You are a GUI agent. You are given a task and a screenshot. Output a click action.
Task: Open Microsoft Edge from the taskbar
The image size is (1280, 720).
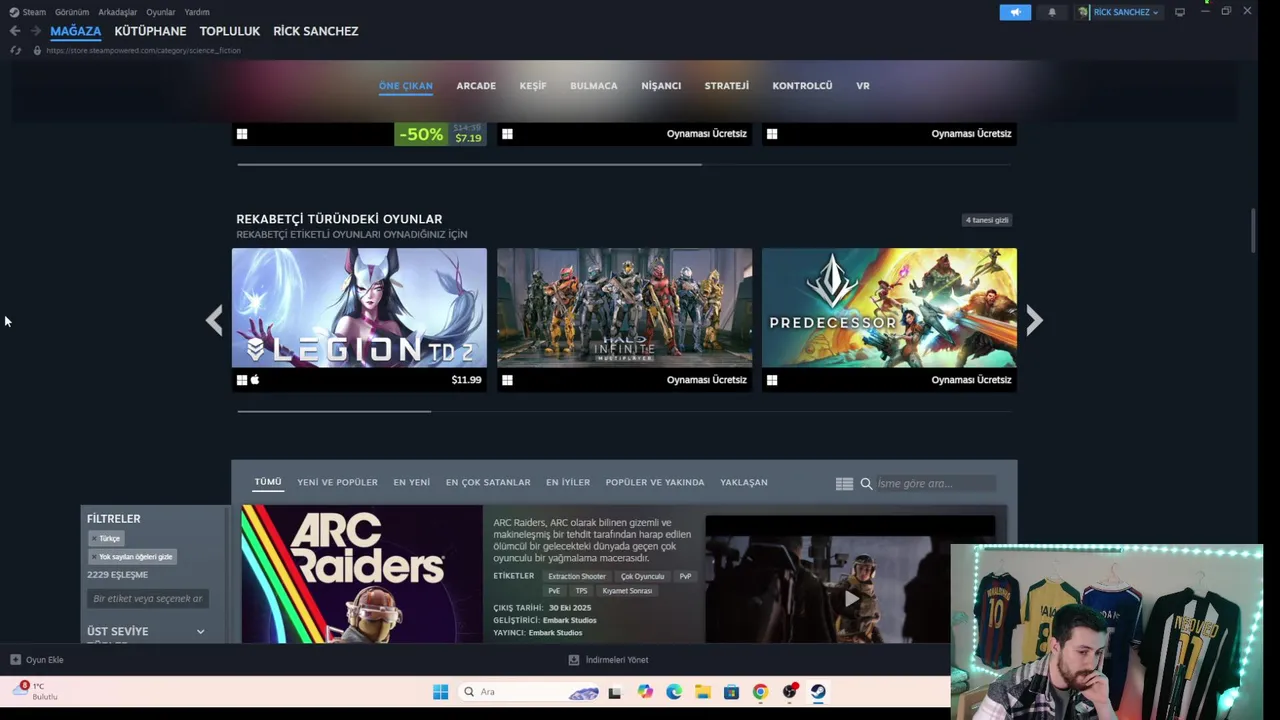coord(674,692)
